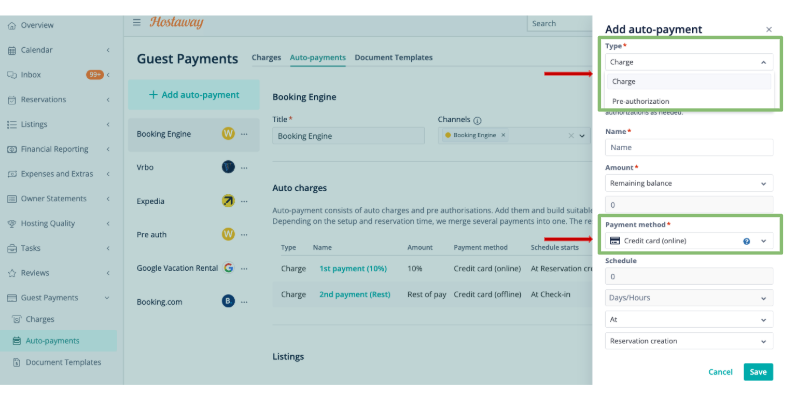This screenshot has height=403, width=791.
Task: Click the Reviews star icon
Action: (x=12, y=273)
